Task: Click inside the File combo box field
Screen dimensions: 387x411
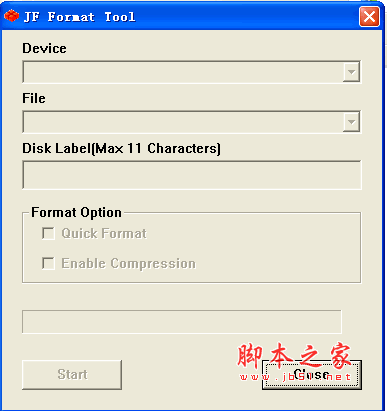Action: point(192,122)
